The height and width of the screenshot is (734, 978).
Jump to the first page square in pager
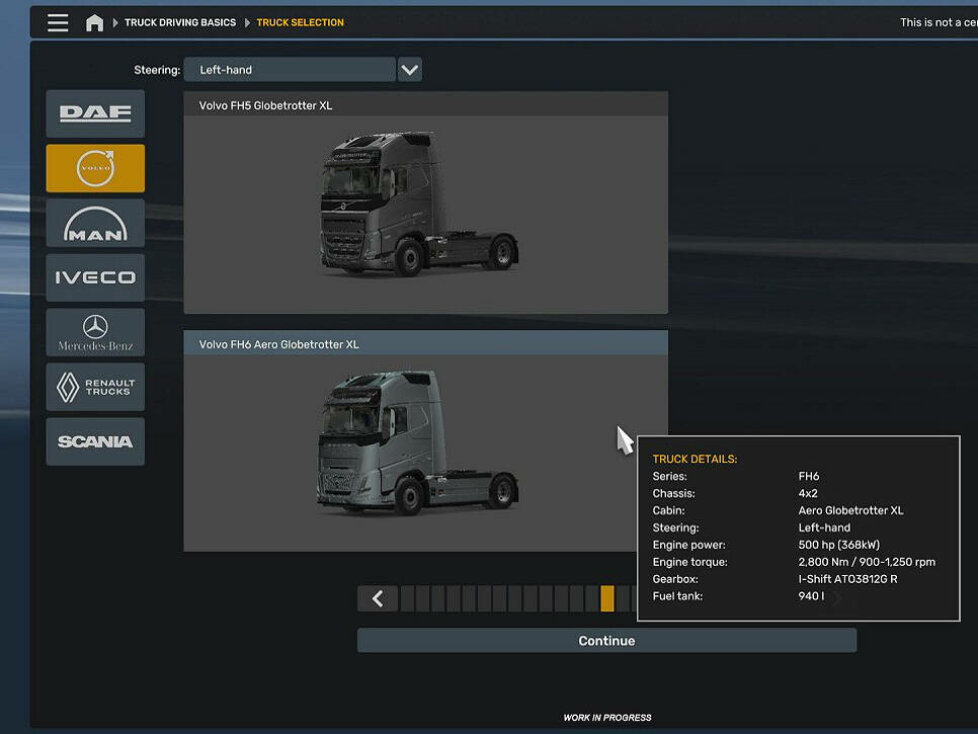pos(407,599)
